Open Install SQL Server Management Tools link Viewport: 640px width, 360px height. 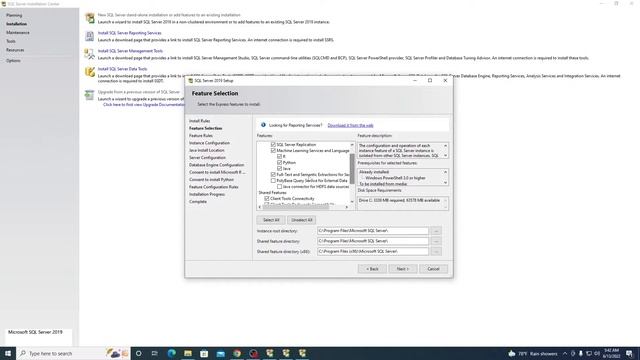click(x=130, y=51)
